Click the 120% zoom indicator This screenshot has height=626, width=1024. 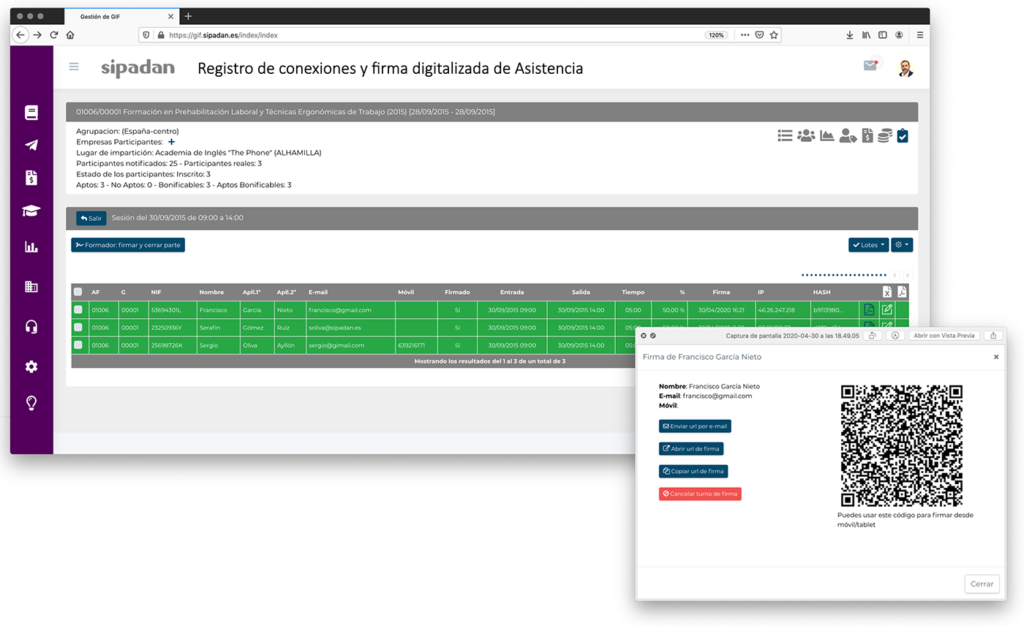tap(716, 35)
